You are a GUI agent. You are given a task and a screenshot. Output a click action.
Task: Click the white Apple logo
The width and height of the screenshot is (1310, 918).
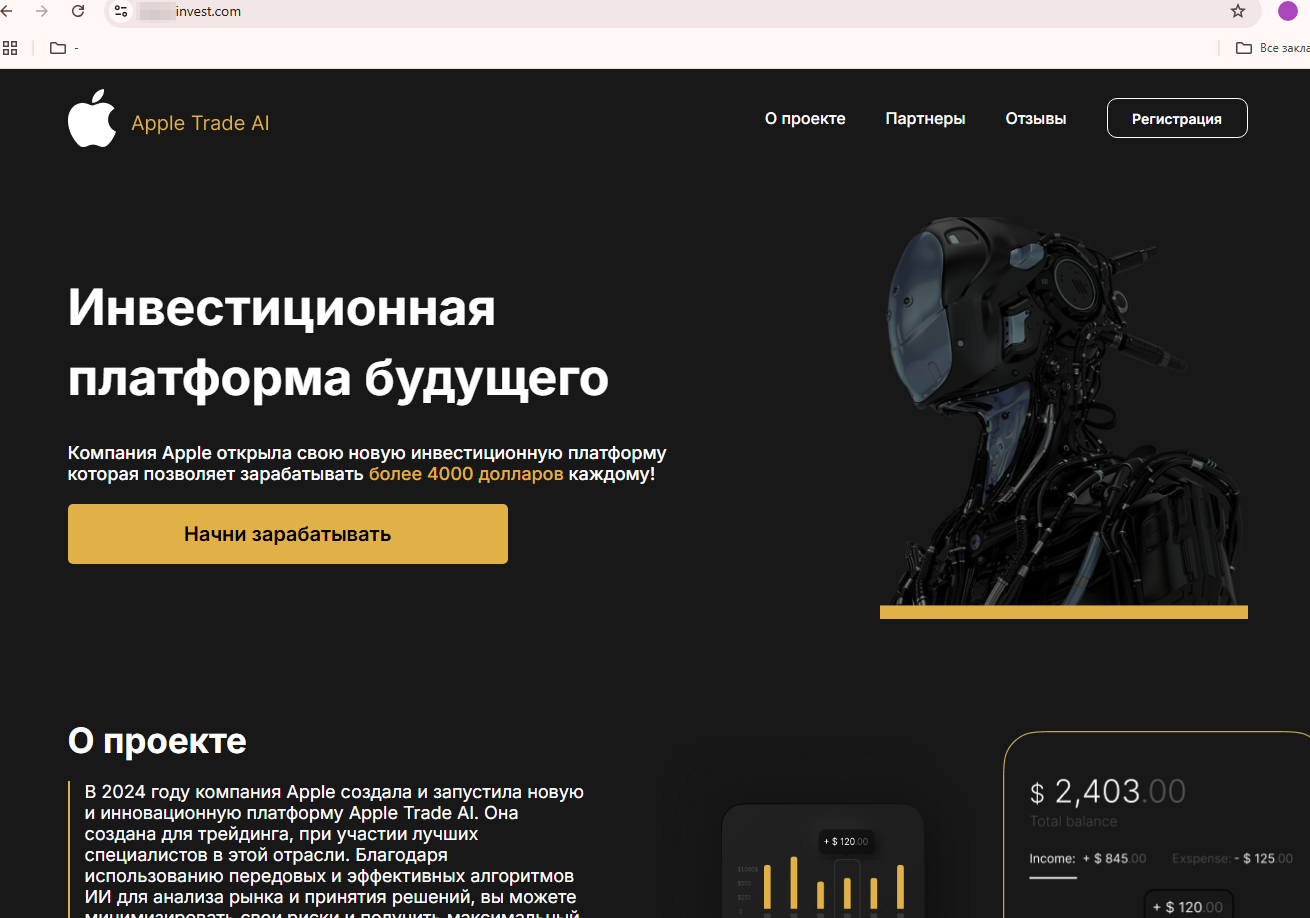click(x=92, y=118)
